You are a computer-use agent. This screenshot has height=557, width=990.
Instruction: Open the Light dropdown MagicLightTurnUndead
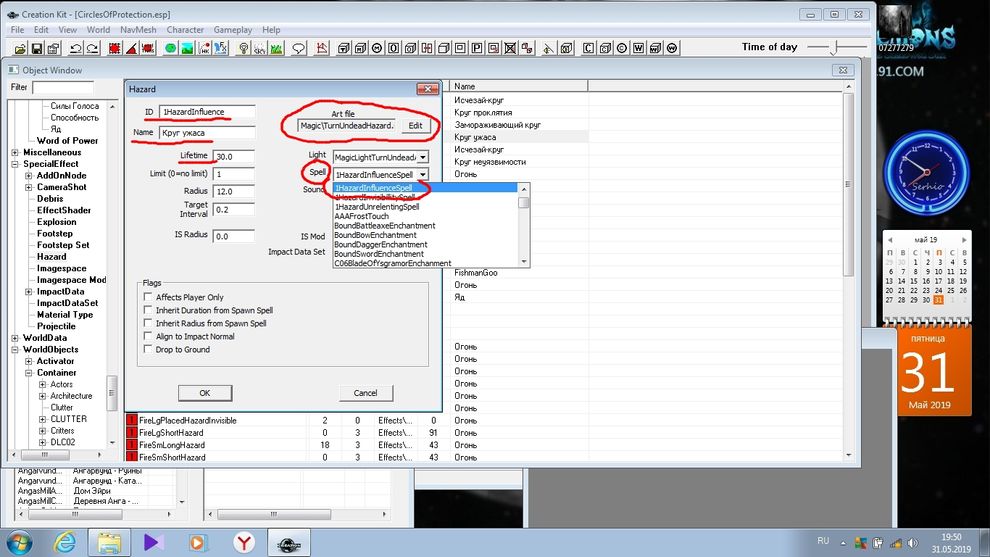click(x=423, y=157)
